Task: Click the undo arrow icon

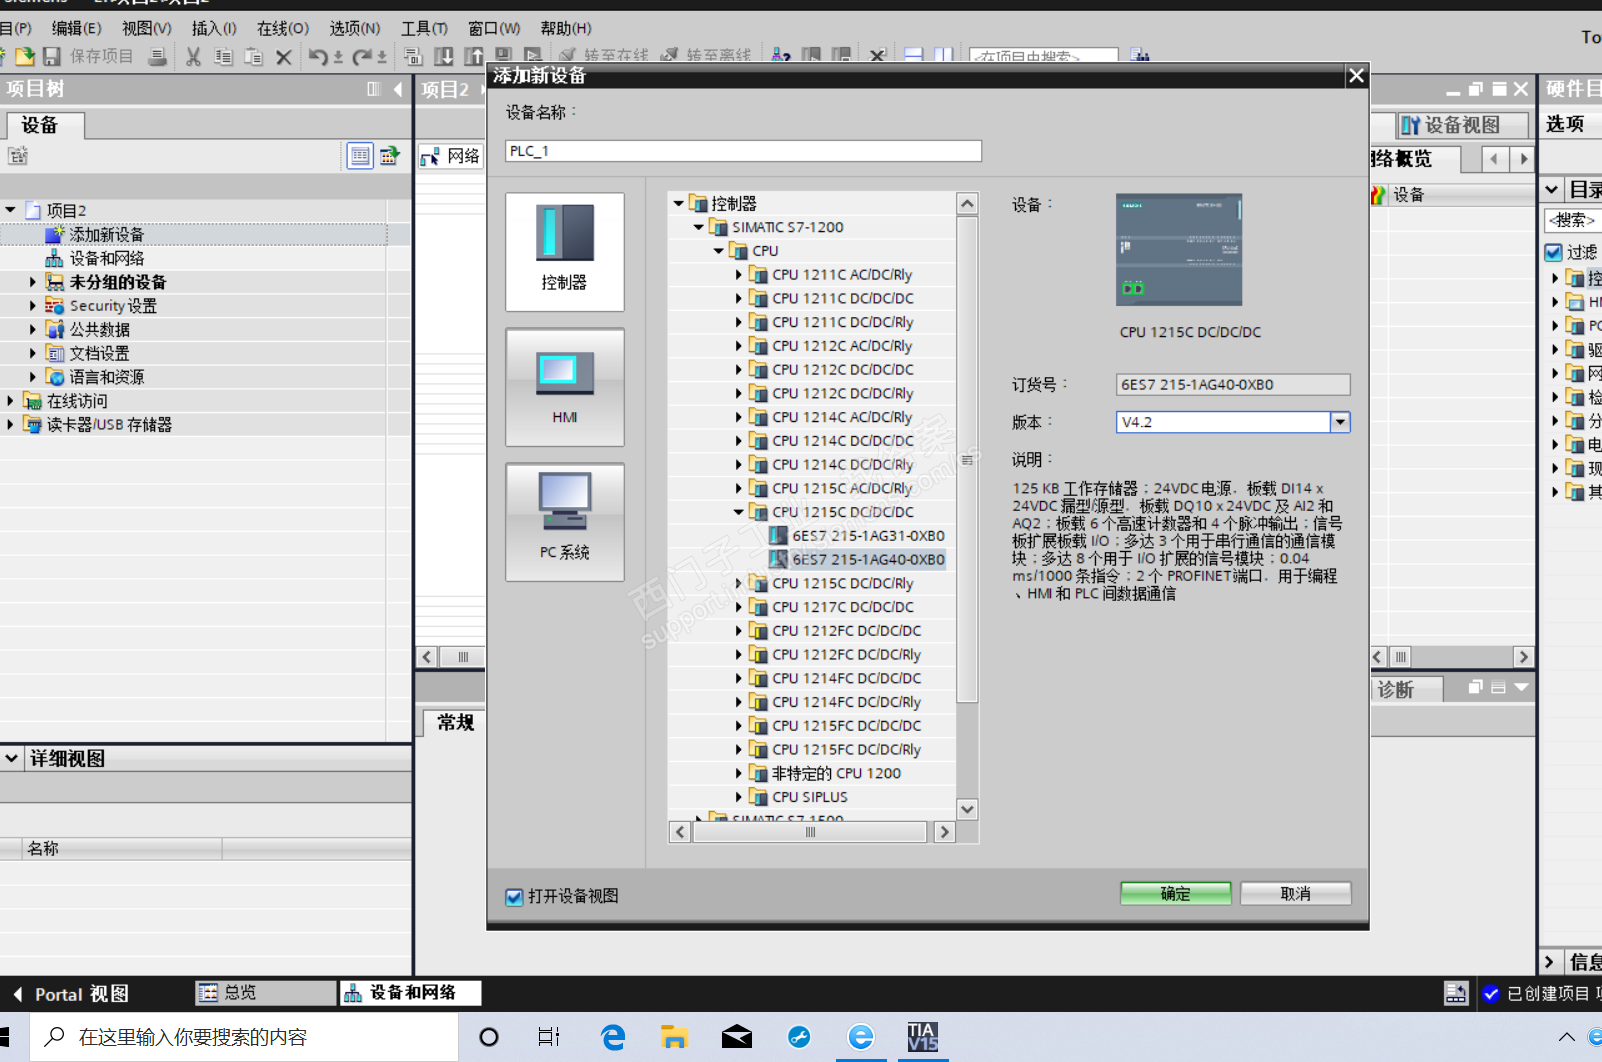Action: pyautogui.click(x=318, y=56)
